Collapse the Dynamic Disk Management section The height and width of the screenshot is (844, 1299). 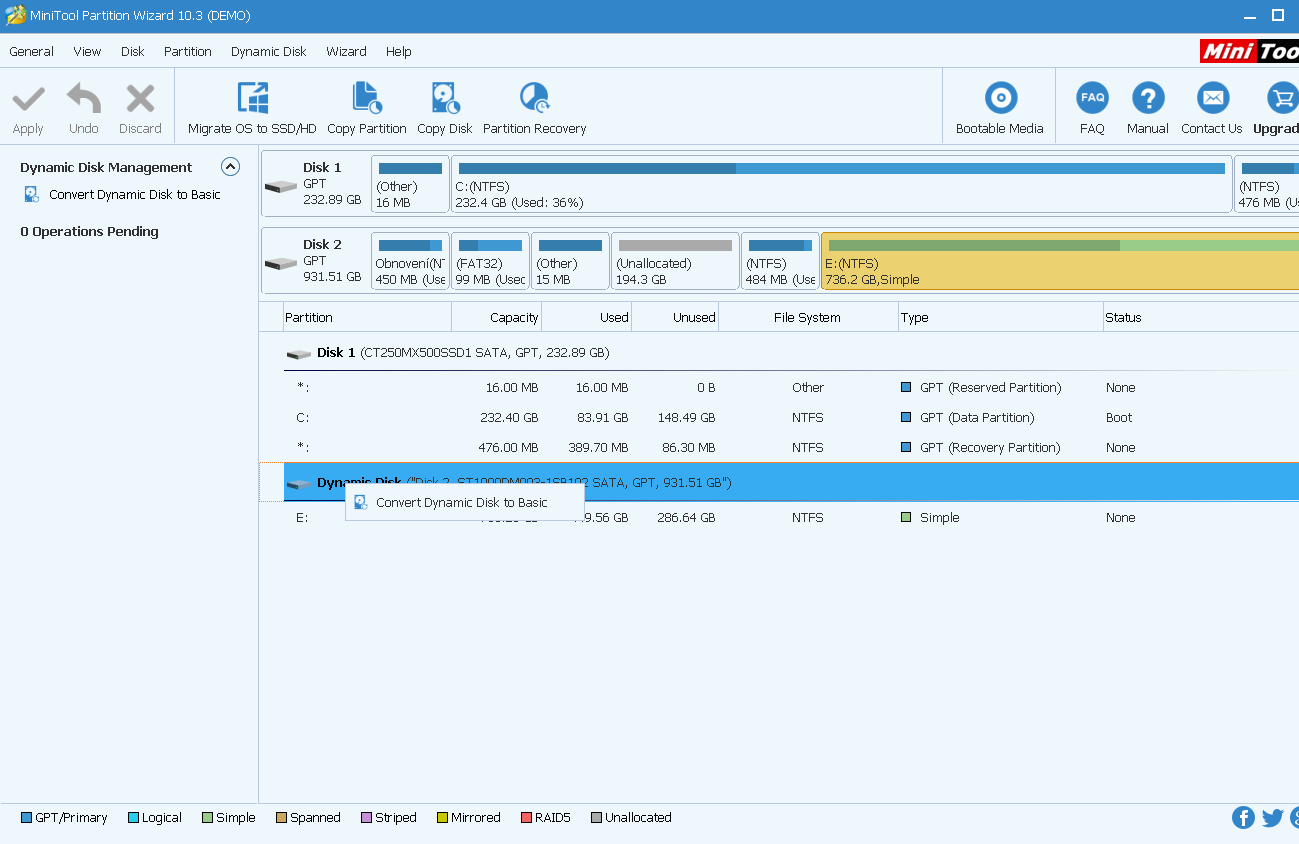(230, 167)
